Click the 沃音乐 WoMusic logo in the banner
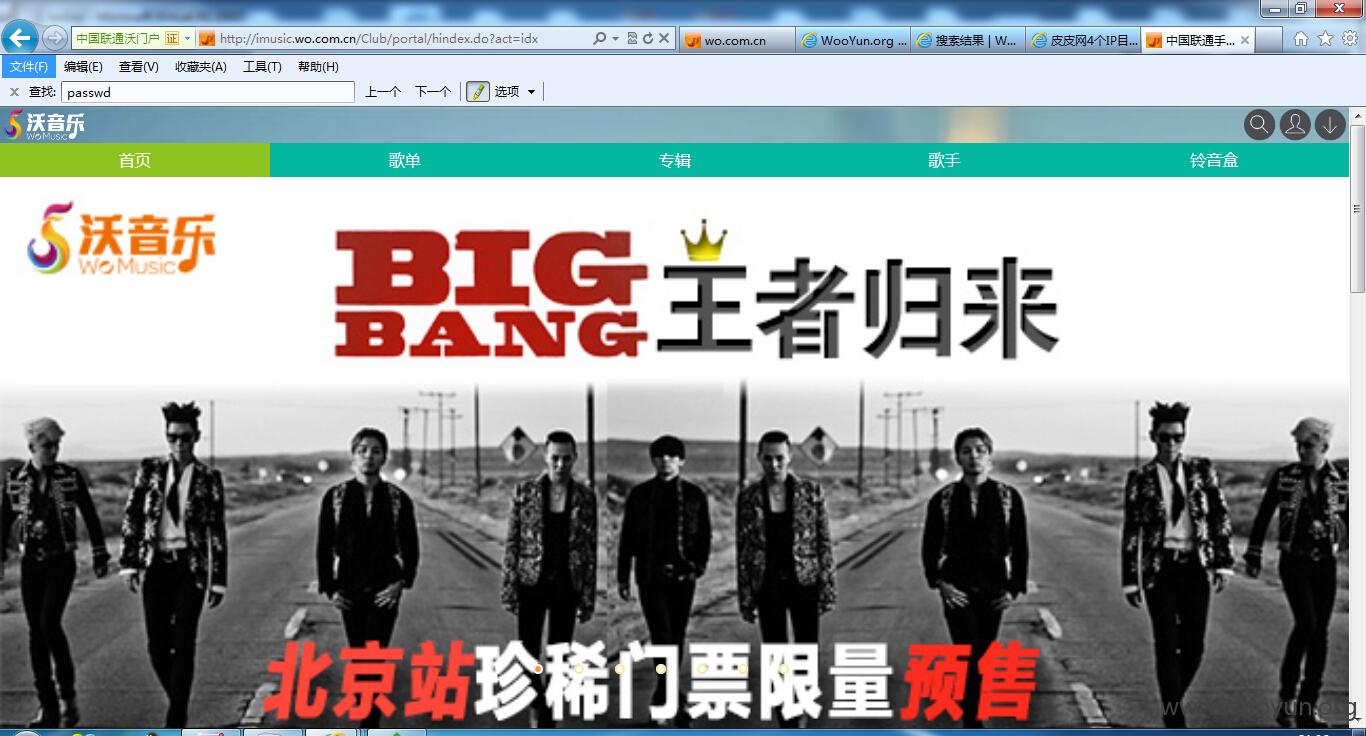This screenshot has width=1366, height=736. click(121, 238)
